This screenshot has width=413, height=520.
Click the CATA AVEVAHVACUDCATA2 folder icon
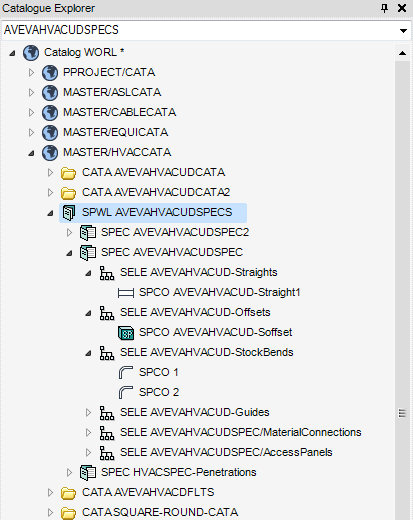[69, 193]
